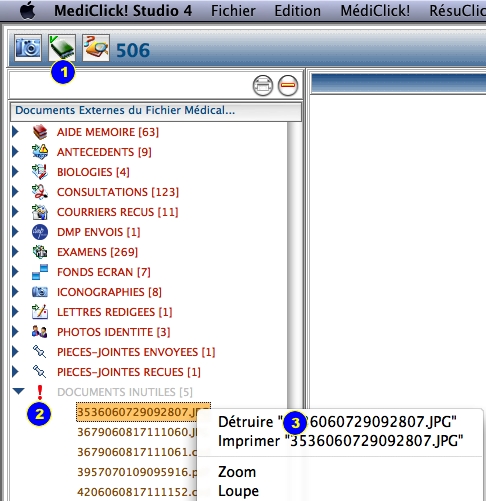Select file starting 3957070109095916
Image resolution: width=486 pixels, height=501 pixels.
point(137,472)
